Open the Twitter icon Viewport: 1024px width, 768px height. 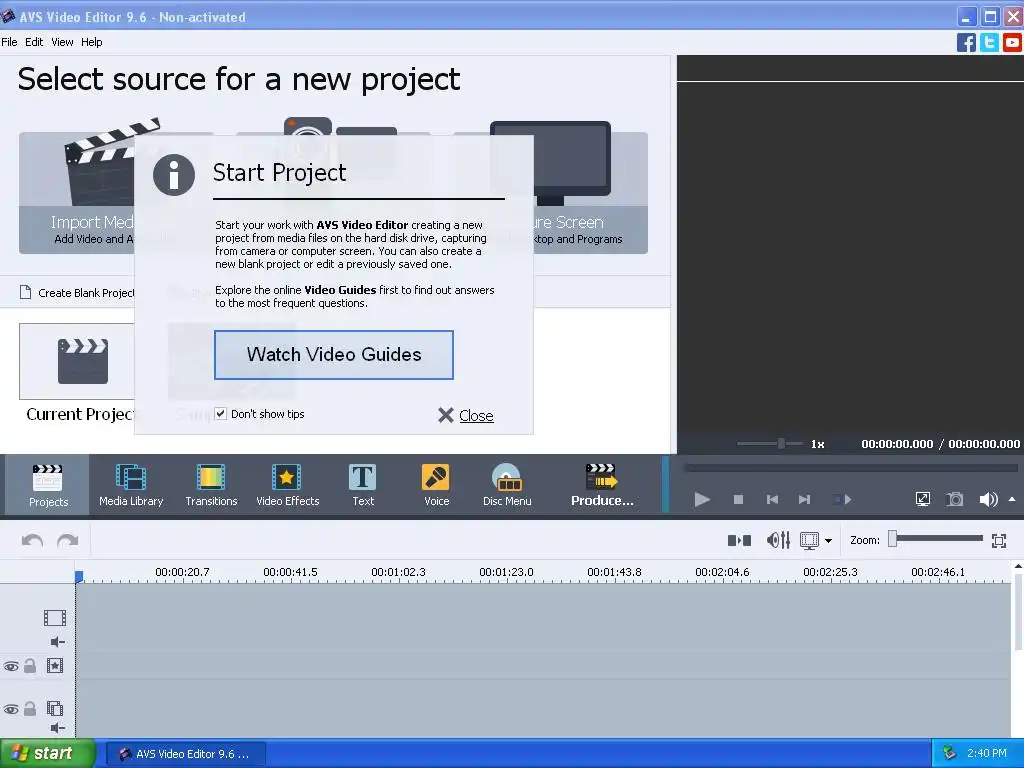(989, 42)
